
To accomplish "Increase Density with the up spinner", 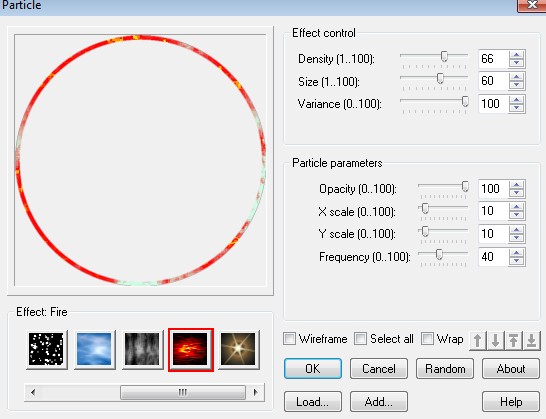I will [x=516, y=55].
